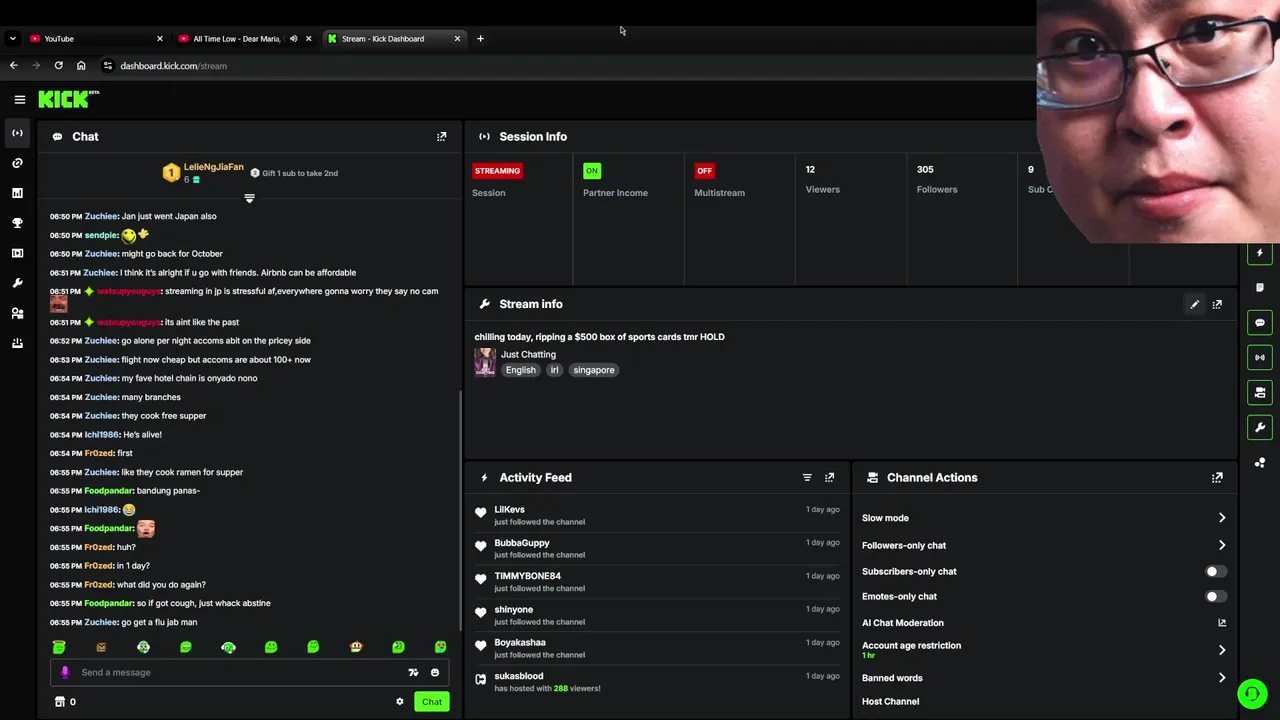Toggle Emotes-only chat switch
Image resolution: width=1280 pixels, height=720 pixels.
pyautogui.click(x=1216, y=596)
